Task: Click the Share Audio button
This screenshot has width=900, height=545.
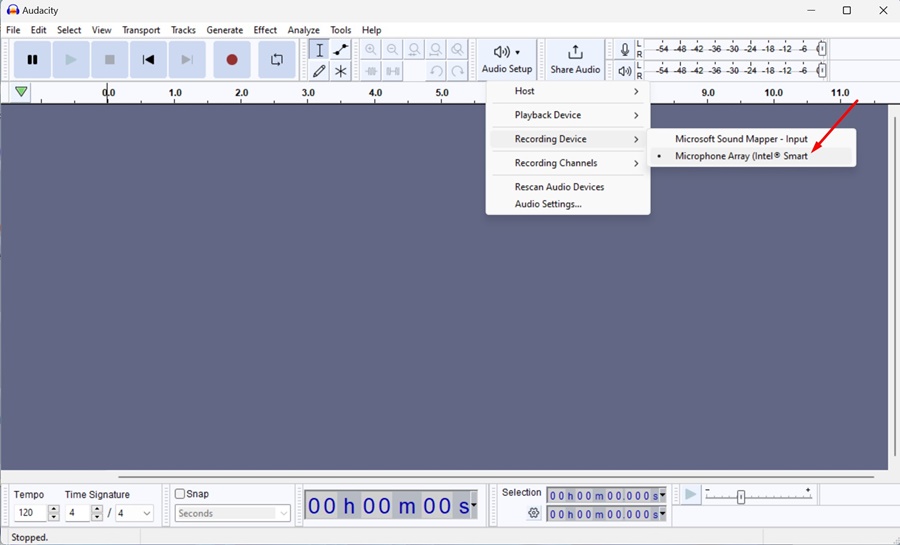Action: click(575, 60)
